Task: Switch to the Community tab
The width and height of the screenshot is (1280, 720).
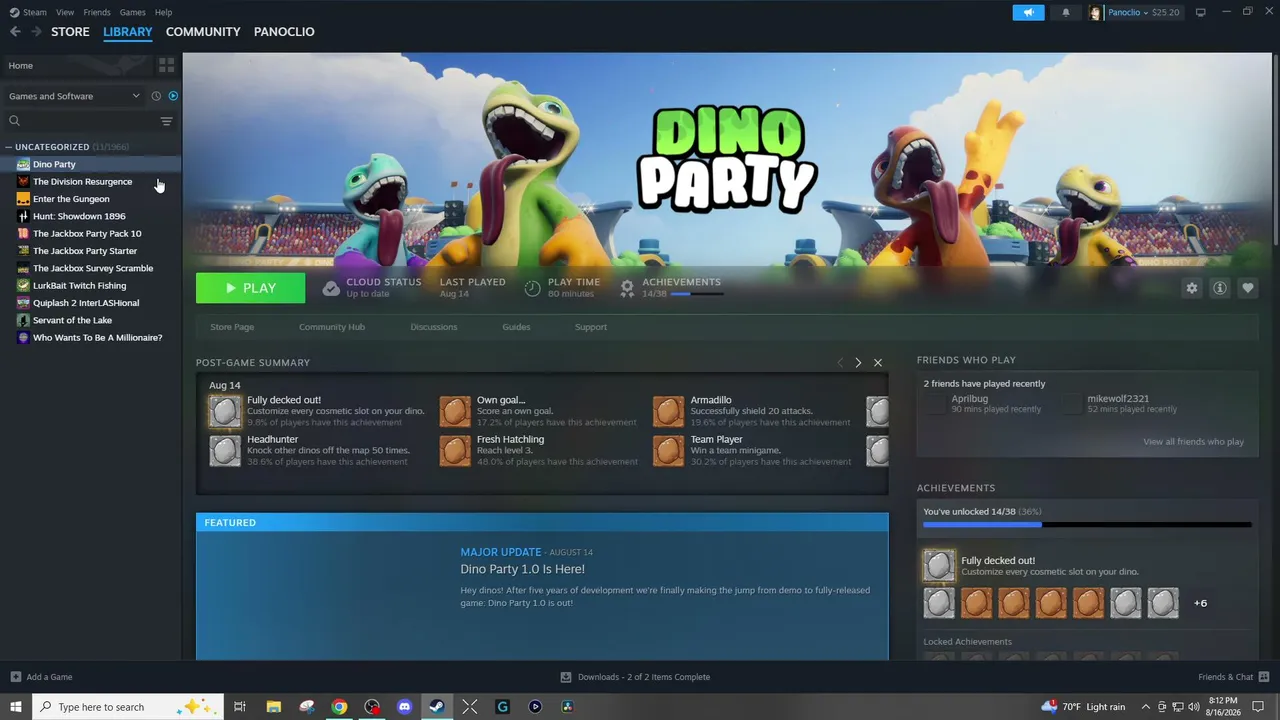Action: click(203, 32)
